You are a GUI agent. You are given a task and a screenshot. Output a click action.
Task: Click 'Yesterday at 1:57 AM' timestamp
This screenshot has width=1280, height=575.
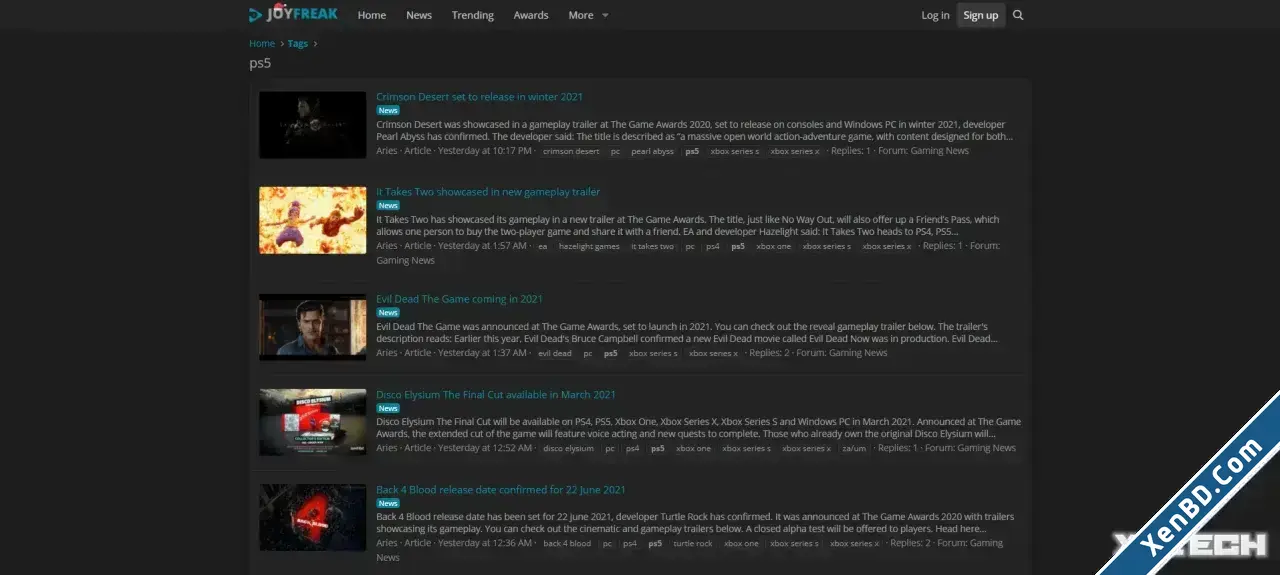point(482,246)
